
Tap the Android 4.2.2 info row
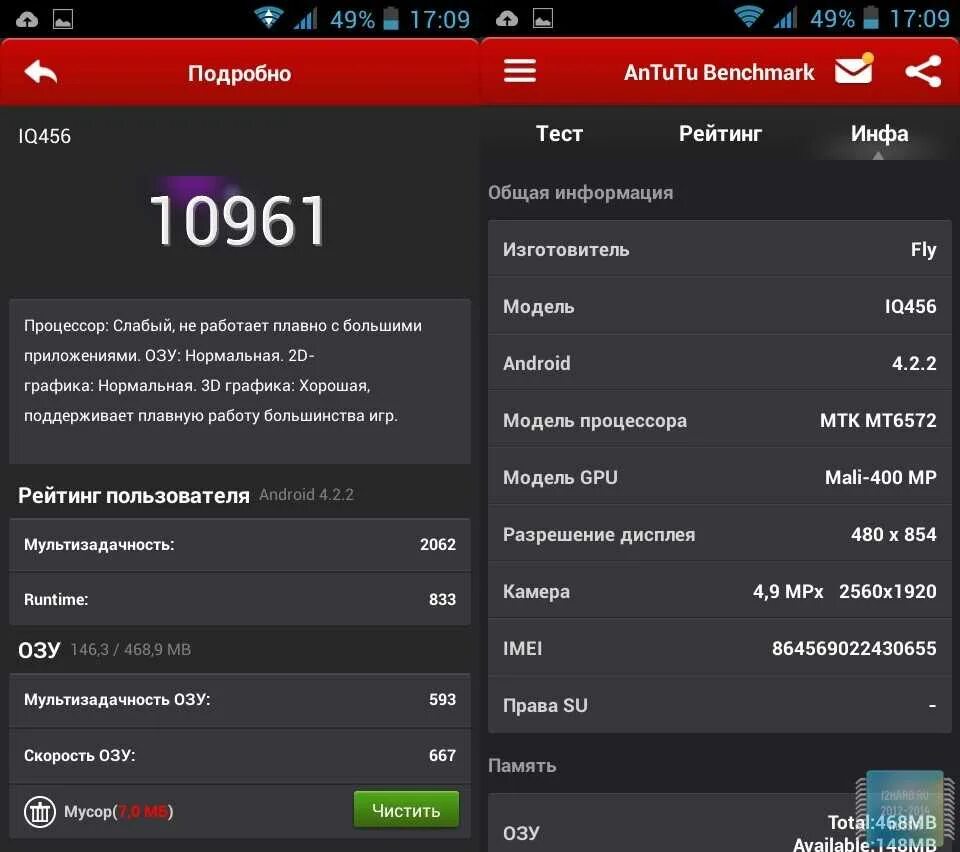point(719,362)
